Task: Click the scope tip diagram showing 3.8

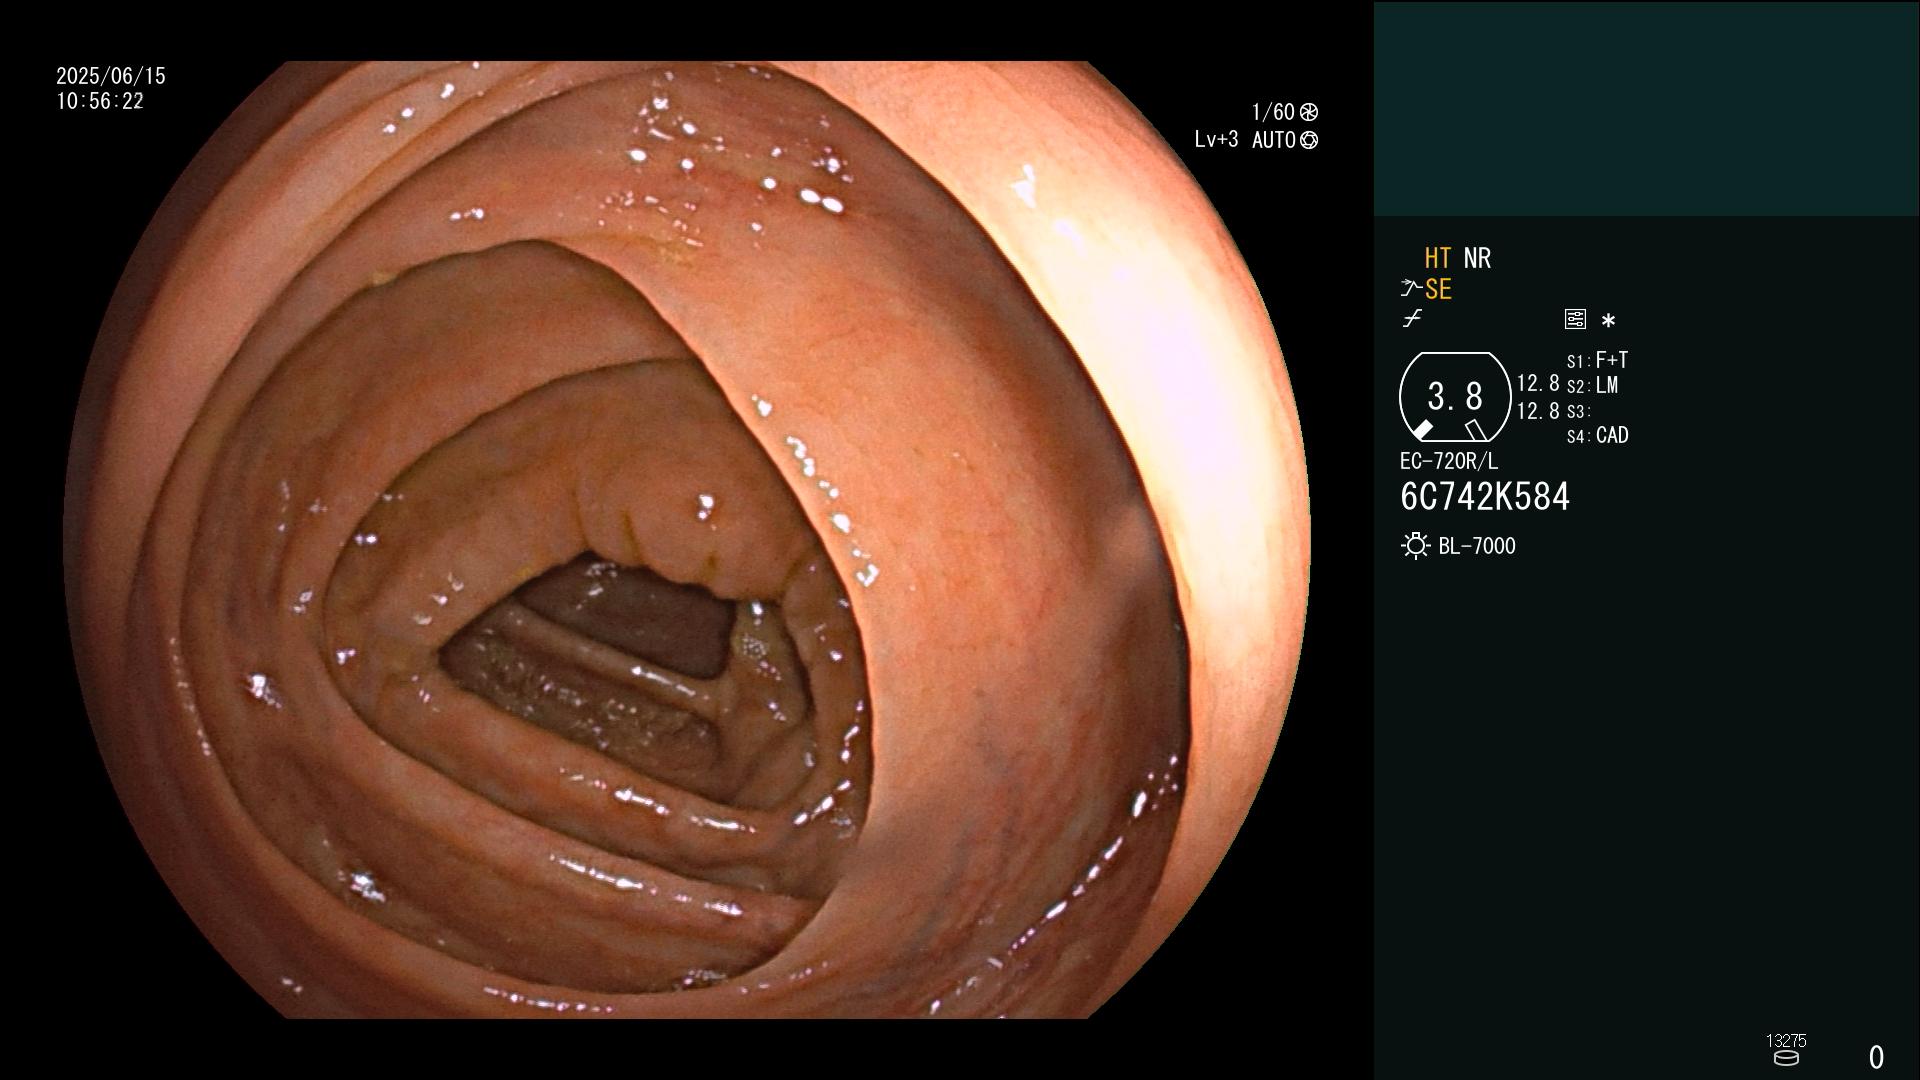Action: (1455, 397)
